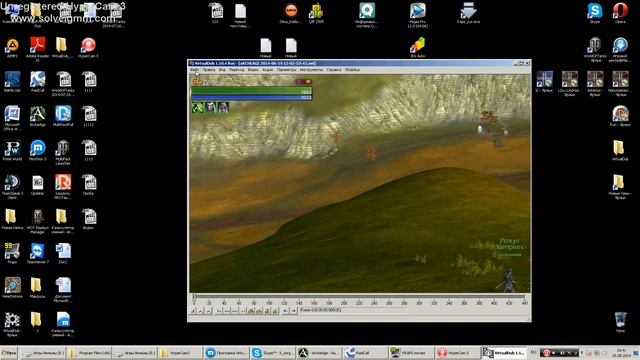Click the frame position readout field
640x360 pixels.
(353, 311)
